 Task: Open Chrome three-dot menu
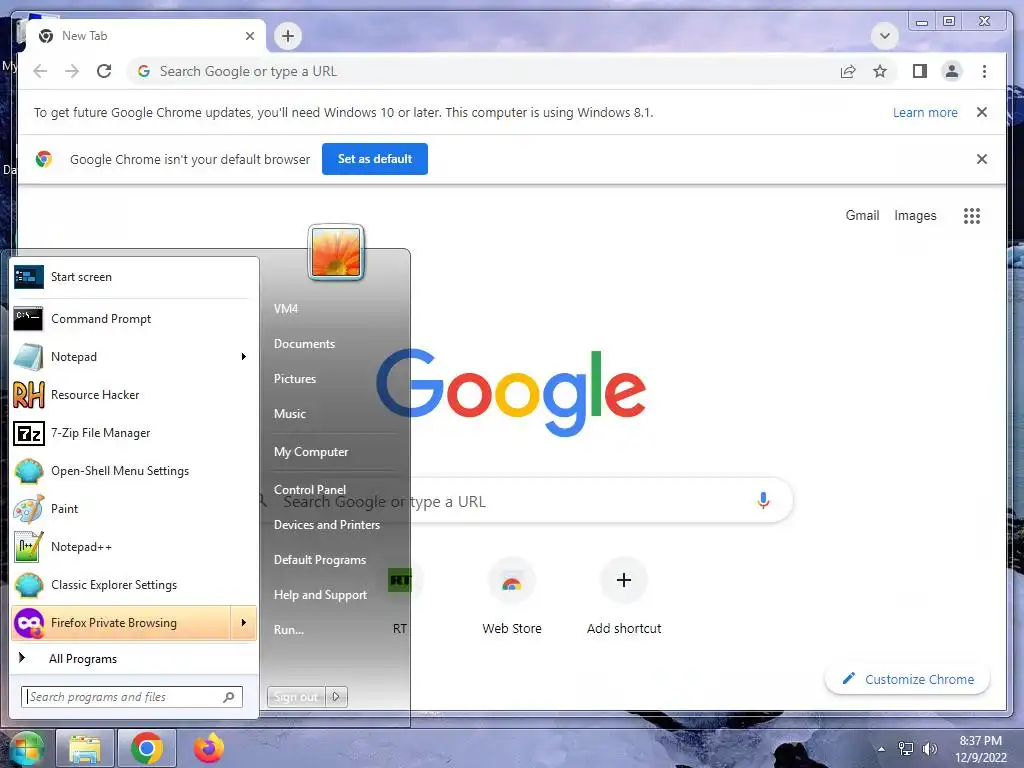(x=984, y=71)
